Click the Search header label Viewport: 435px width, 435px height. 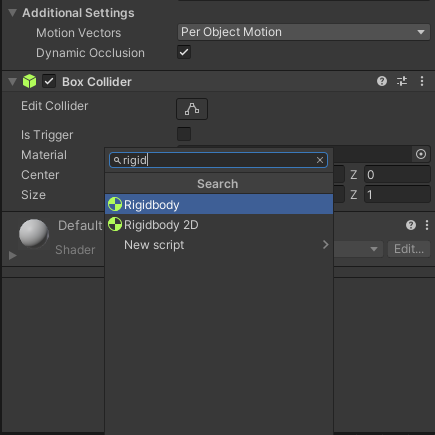coord(218,184)
